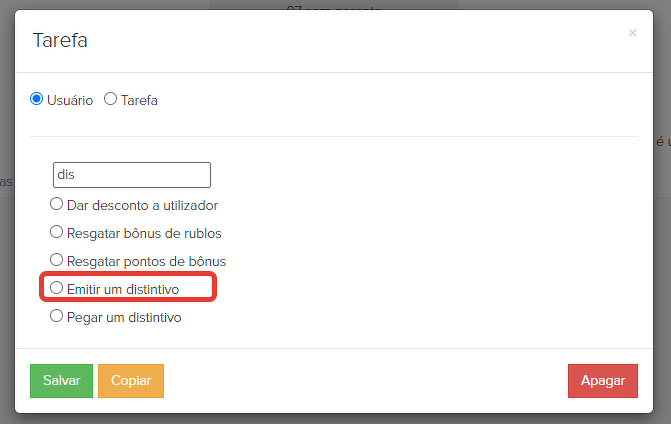Click the 'Resgatar pontos de bônus' label text

click(x=146, y=261)
